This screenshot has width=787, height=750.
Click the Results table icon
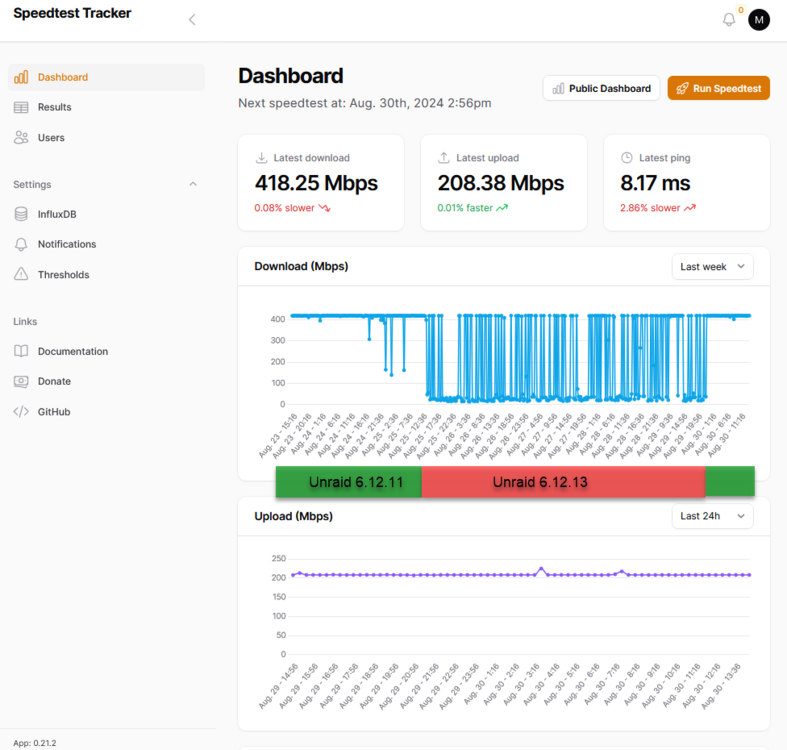[21, 107]
